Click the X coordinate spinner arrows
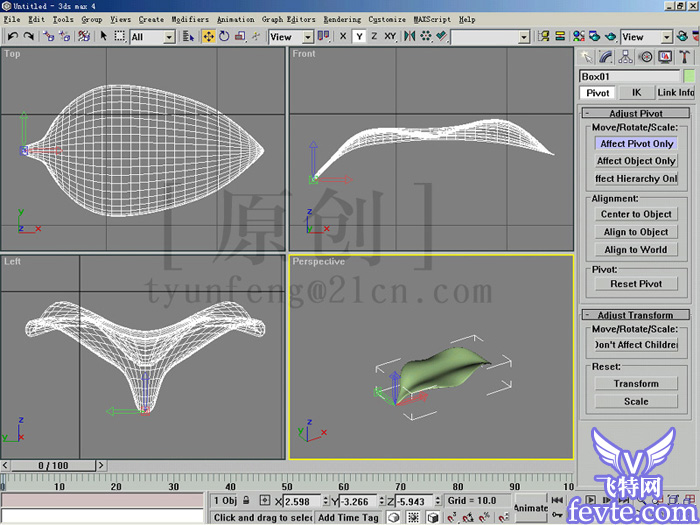Viewport: 700px width, 525px height. pyautogui.click(x=325, y=501)
